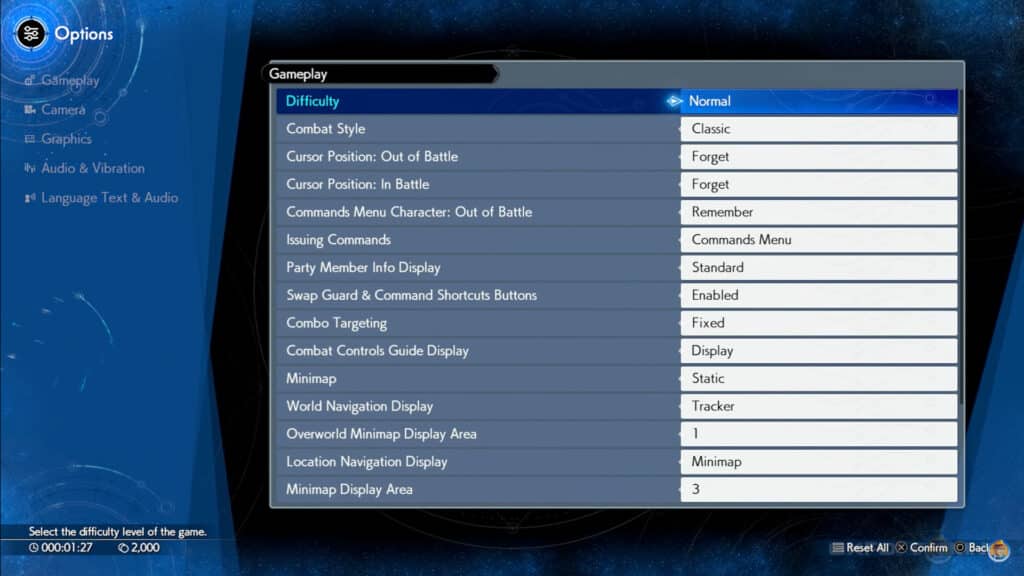Click the Gameplay category icon in sidebar
Screen dimensions: 1024x576
[x=29, y=80]
